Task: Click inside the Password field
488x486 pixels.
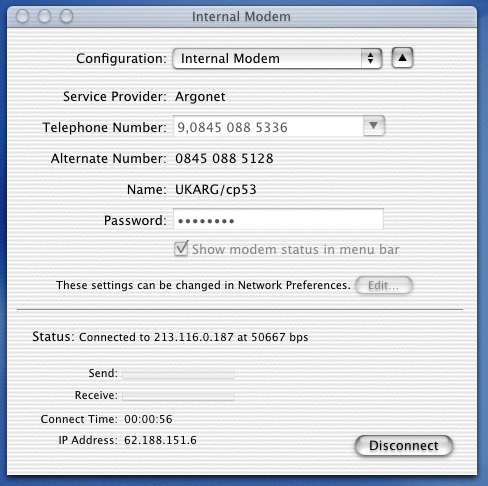Action: (x=278, y=219)
